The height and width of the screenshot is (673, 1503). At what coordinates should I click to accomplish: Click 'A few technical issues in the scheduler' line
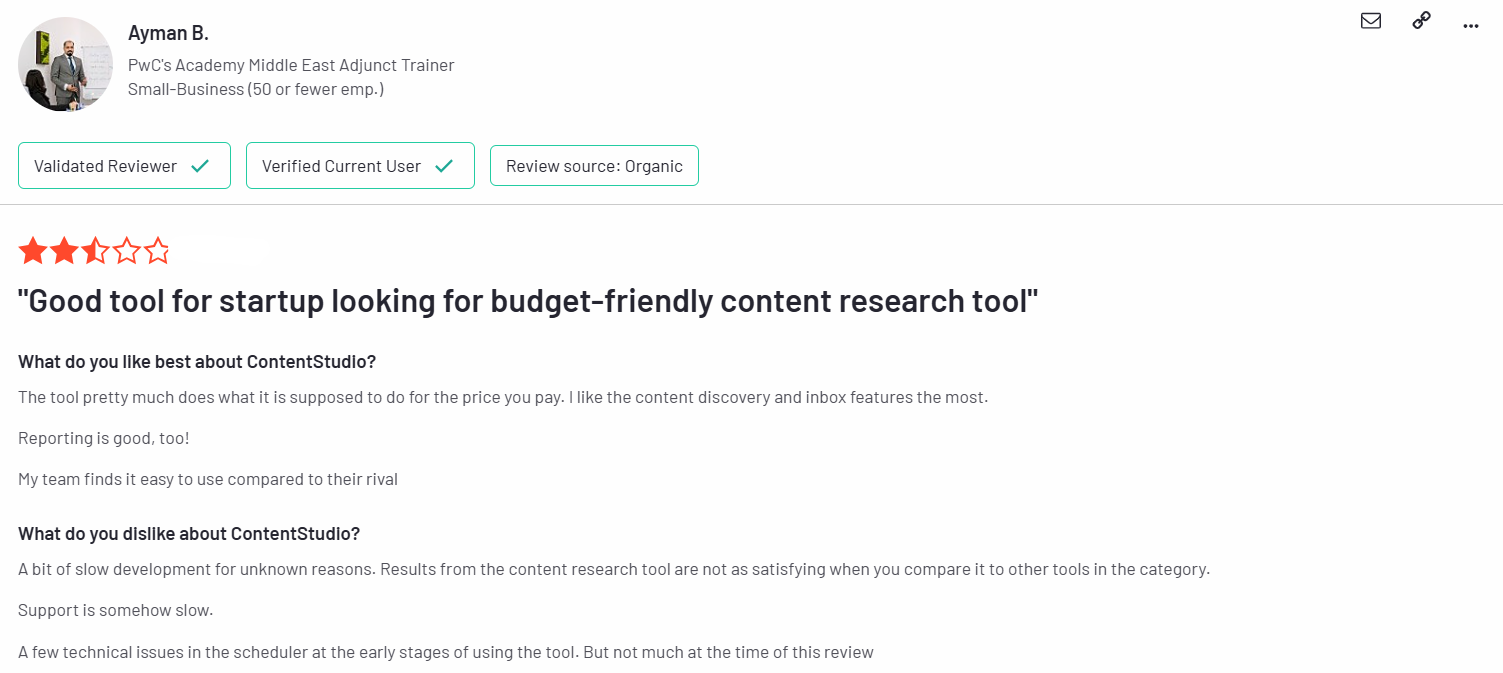pyautogui.click(x=446, y=652)
